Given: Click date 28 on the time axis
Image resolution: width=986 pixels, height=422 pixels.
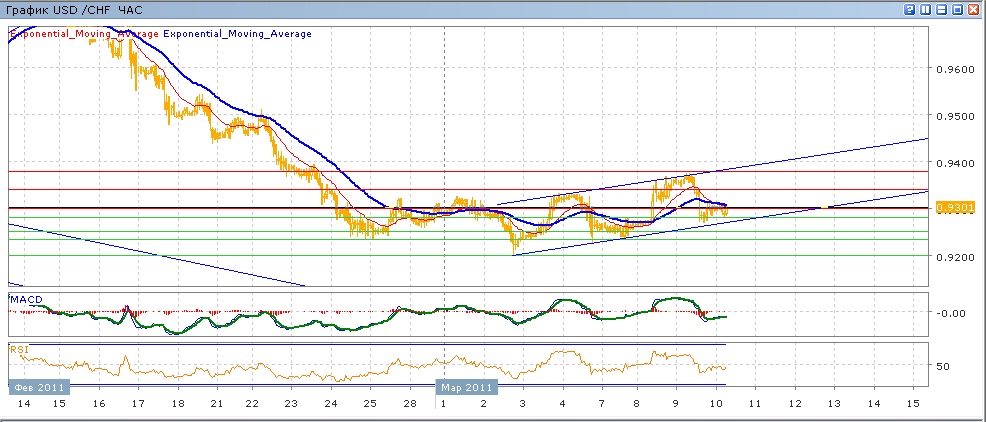Looking at the screenshot, I should [x=409, y=402].
